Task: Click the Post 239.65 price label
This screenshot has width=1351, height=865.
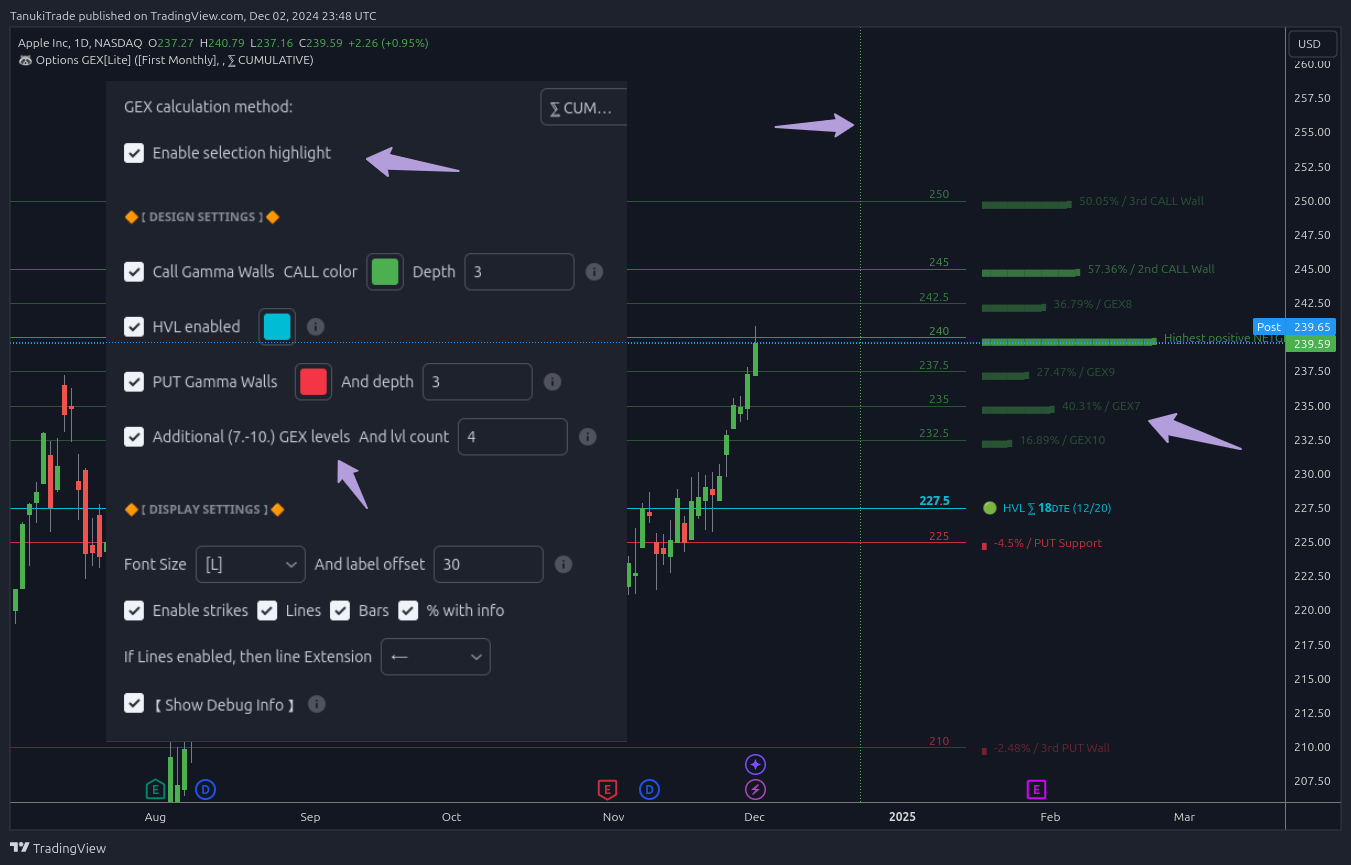Action: click(1294, 327)
